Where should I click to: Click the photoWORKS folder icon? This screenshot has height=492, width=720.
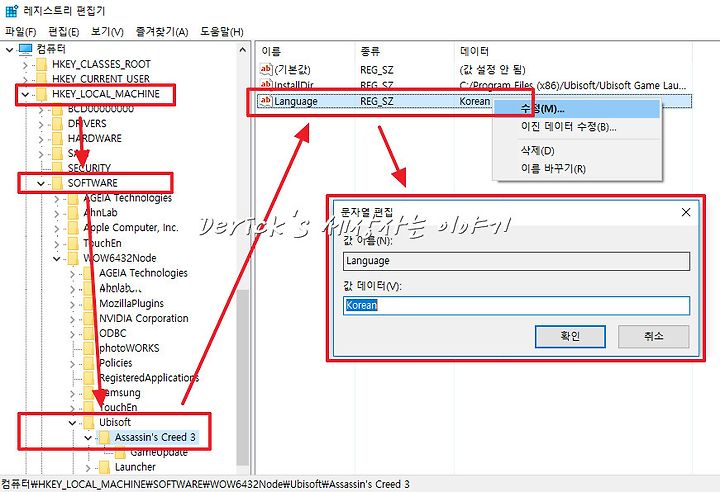tap(89, 348)
